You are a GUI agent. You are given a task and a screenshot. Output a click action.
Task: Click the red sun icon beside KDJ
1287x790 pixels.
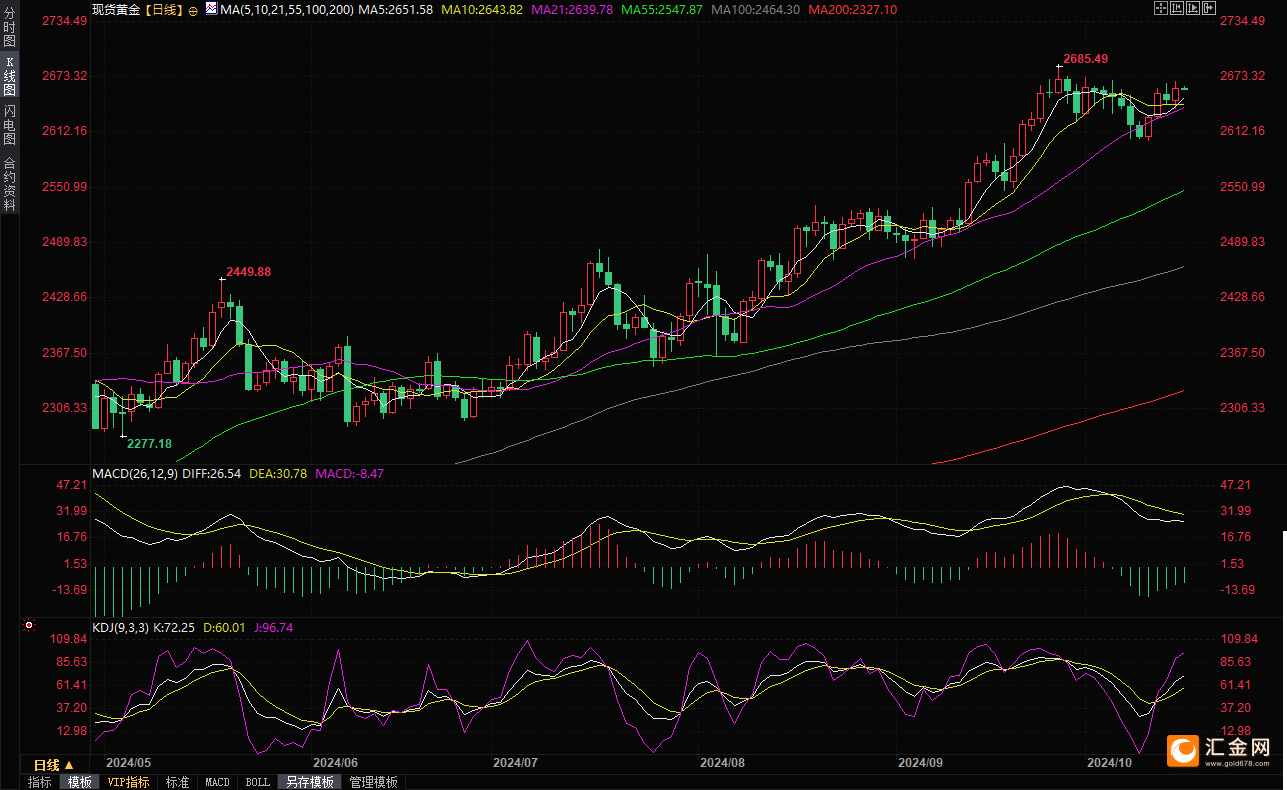[29, 627]
